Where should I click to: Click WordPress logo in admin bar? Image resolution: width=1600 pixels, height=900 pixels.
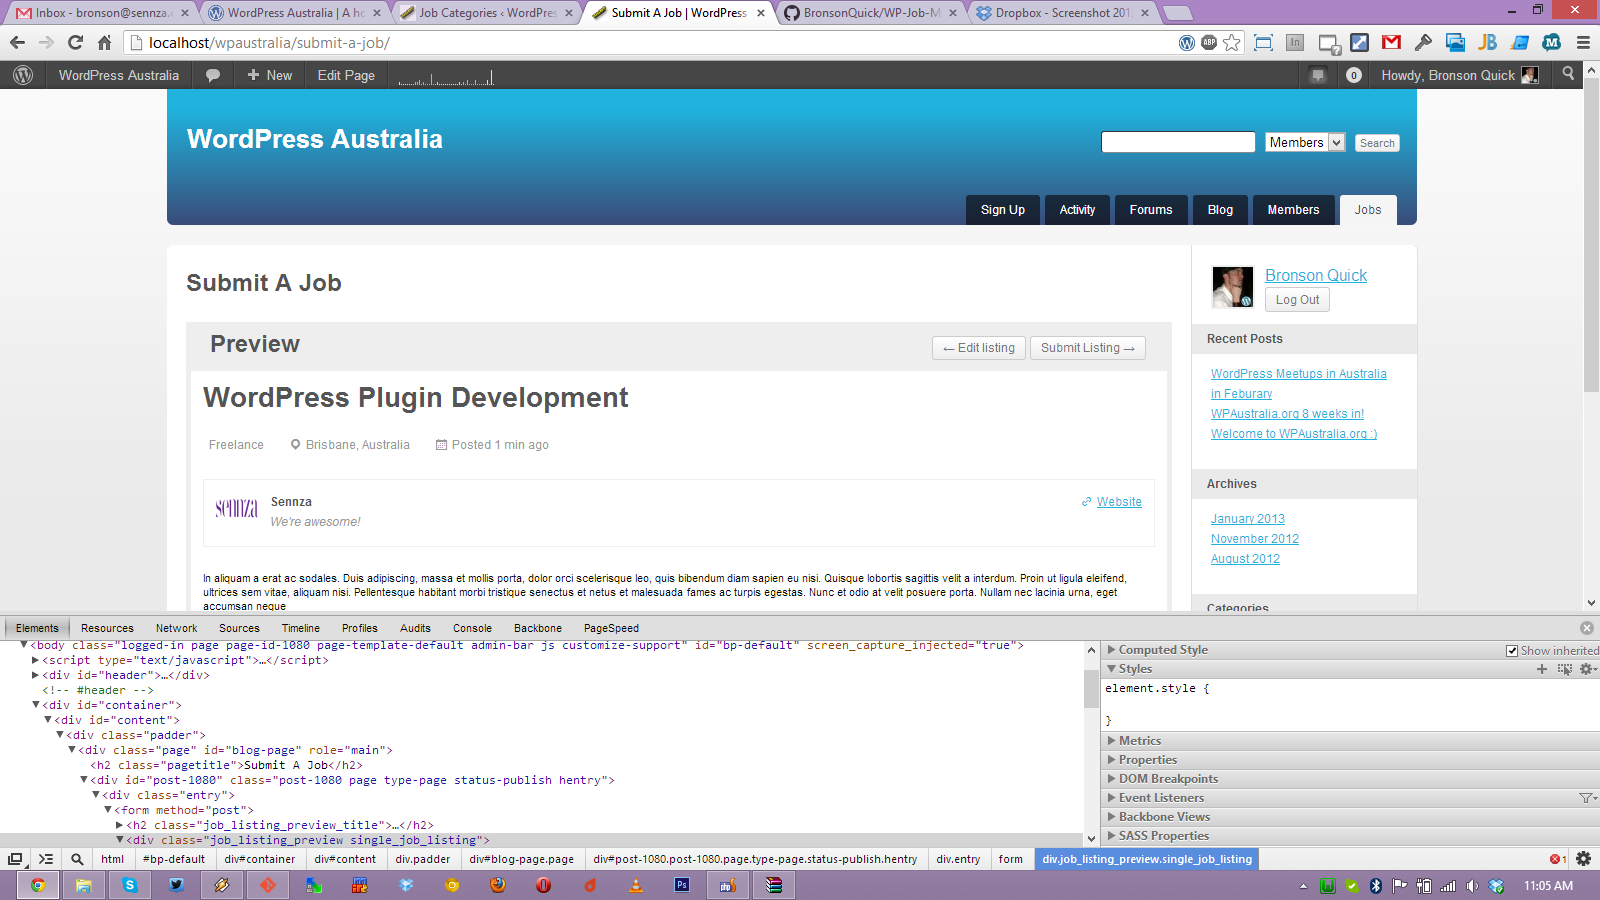[23, 75]
